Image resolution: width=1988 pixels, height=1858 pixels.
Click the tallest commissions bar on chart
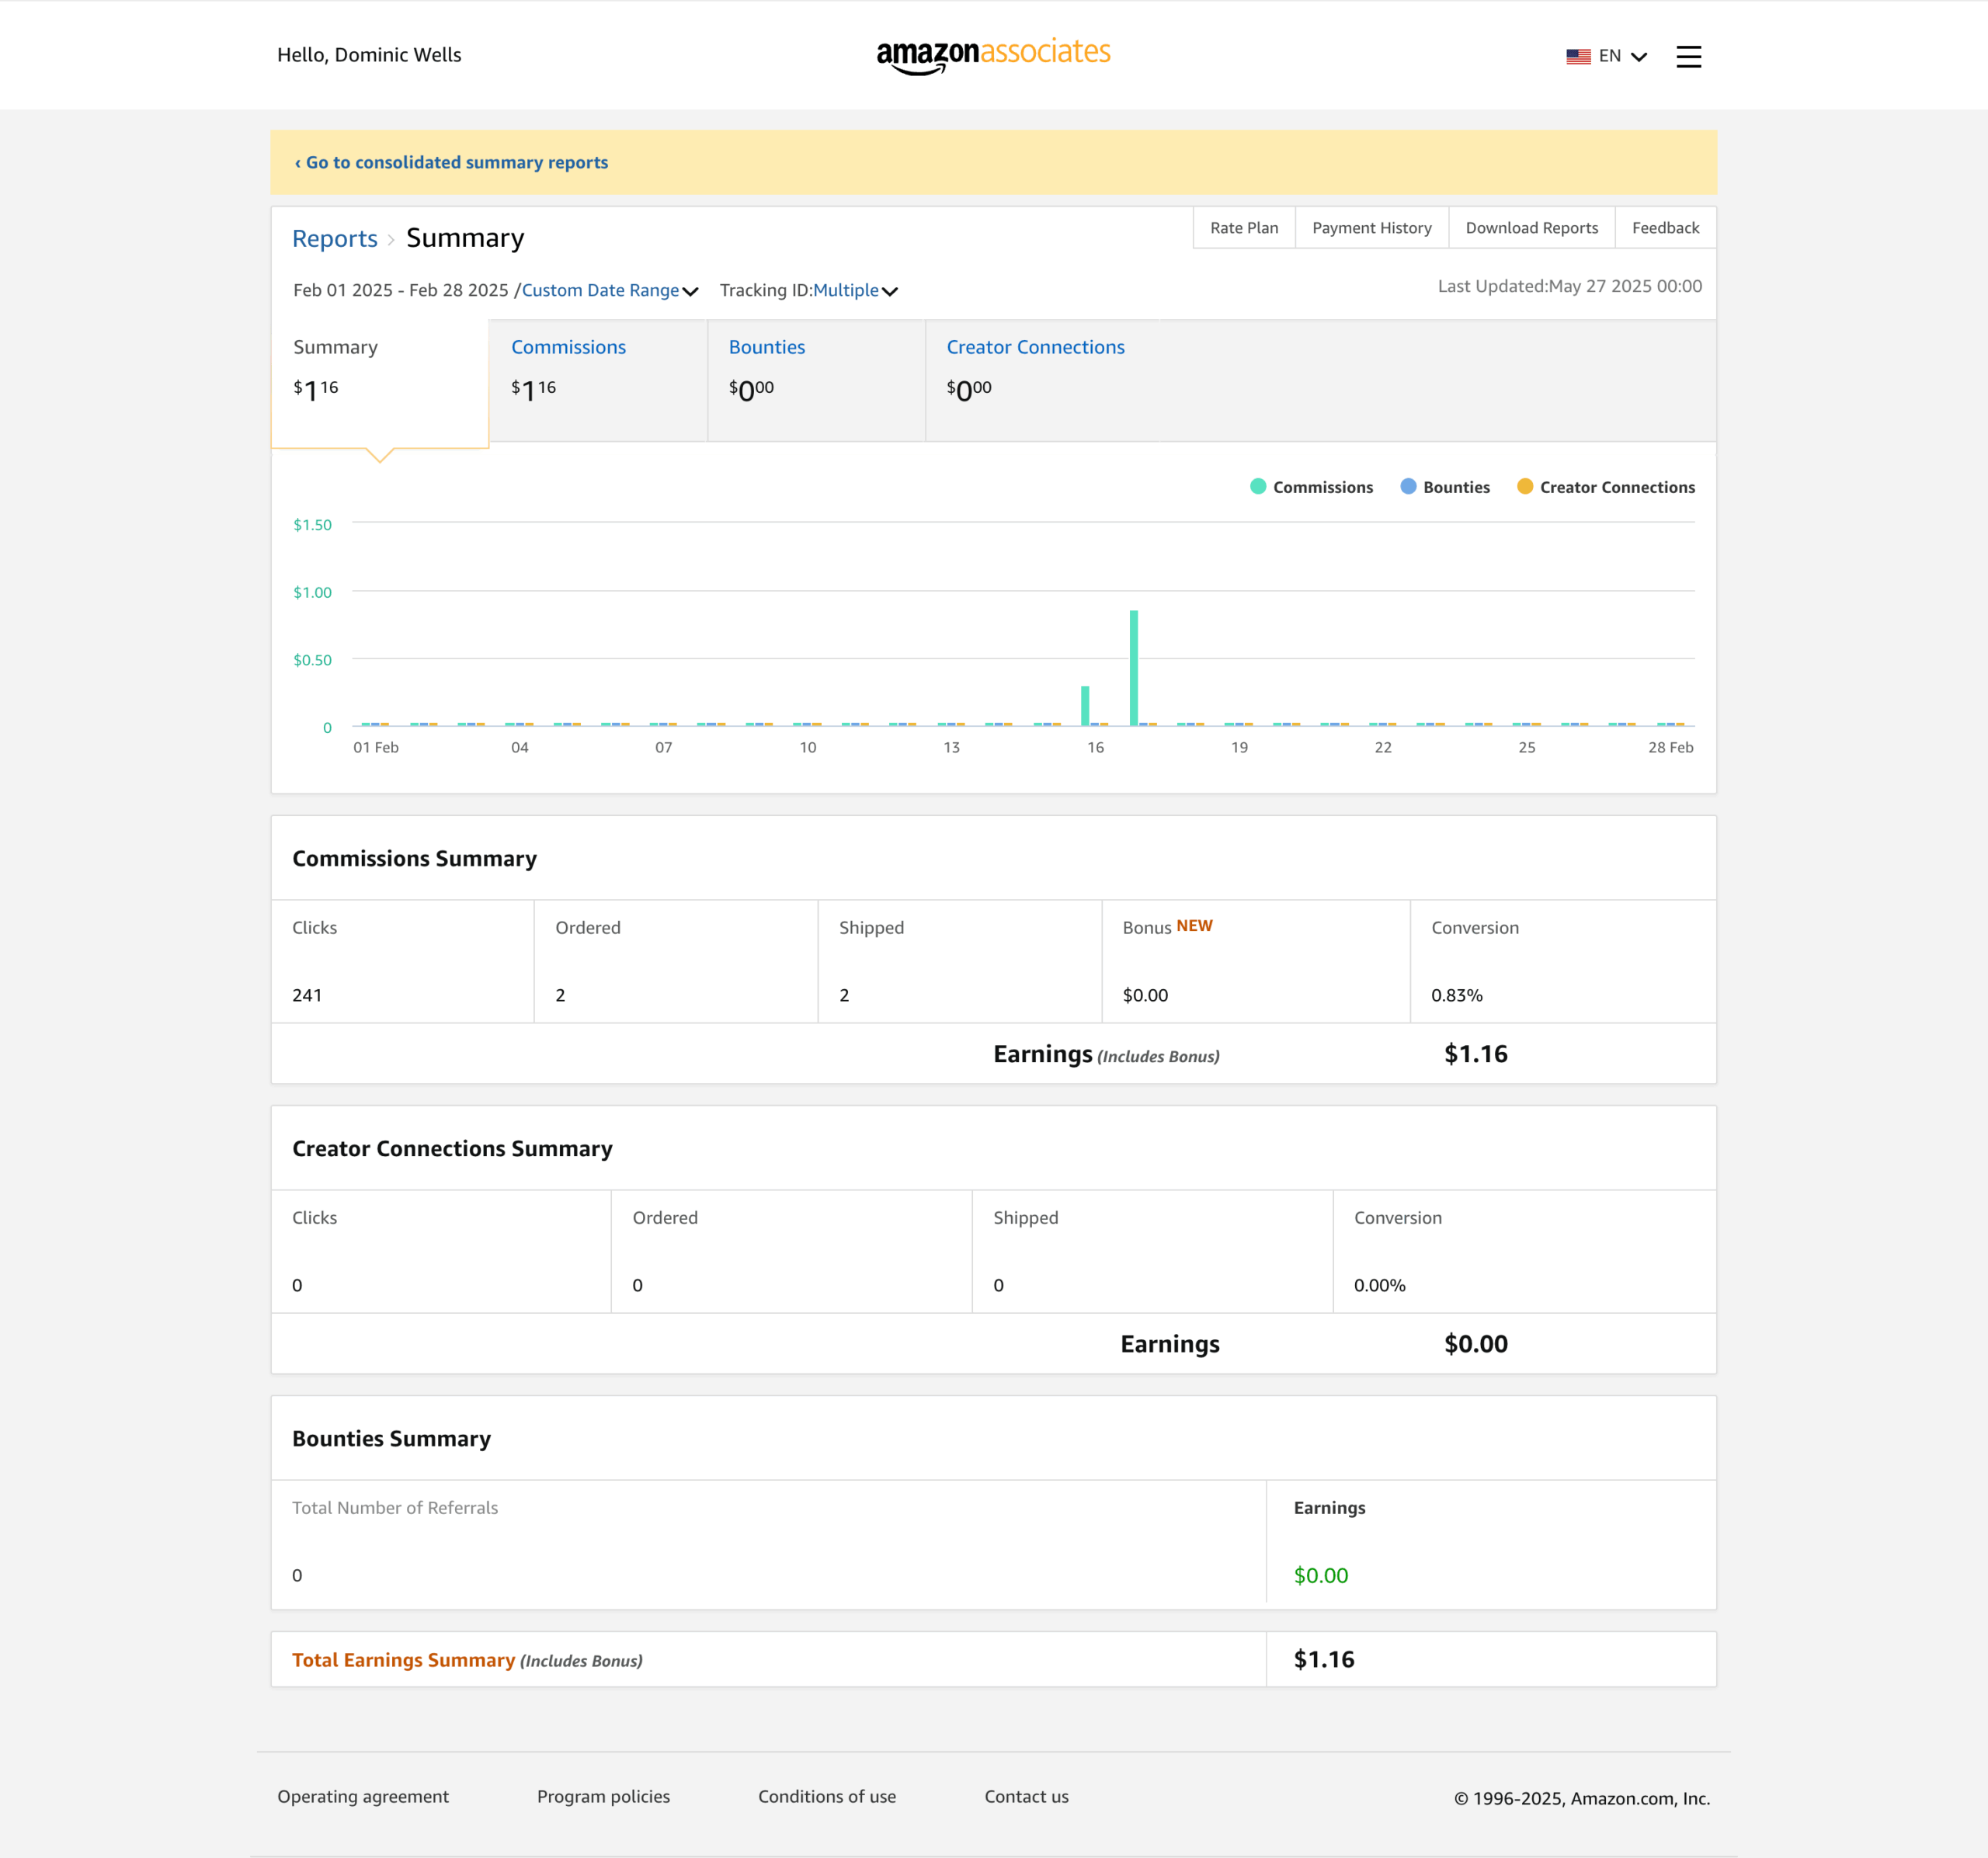(1133, 667)
